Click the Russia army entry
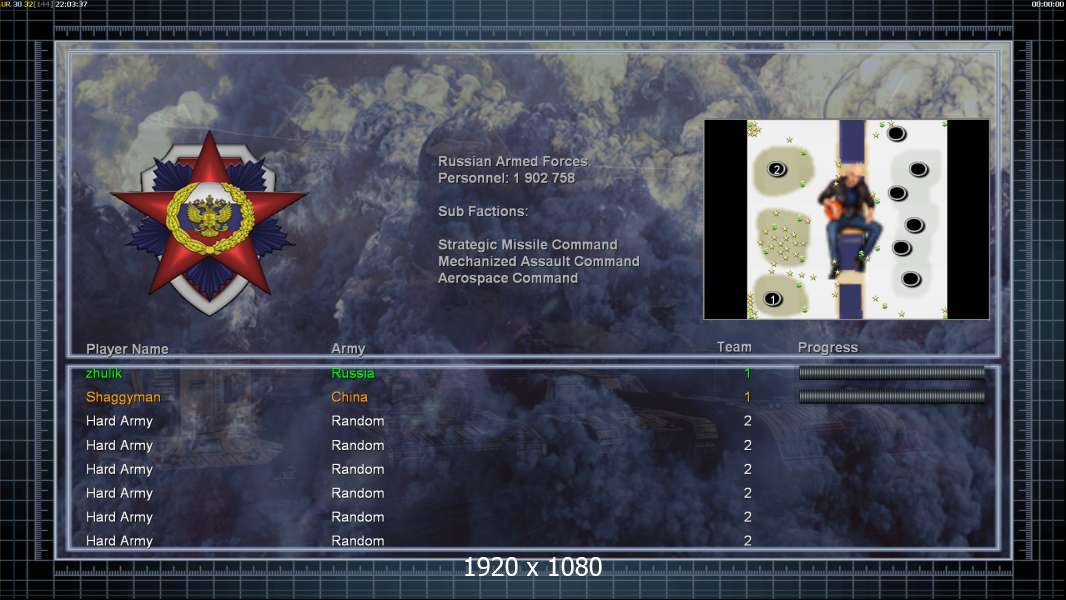 (353, 372)
